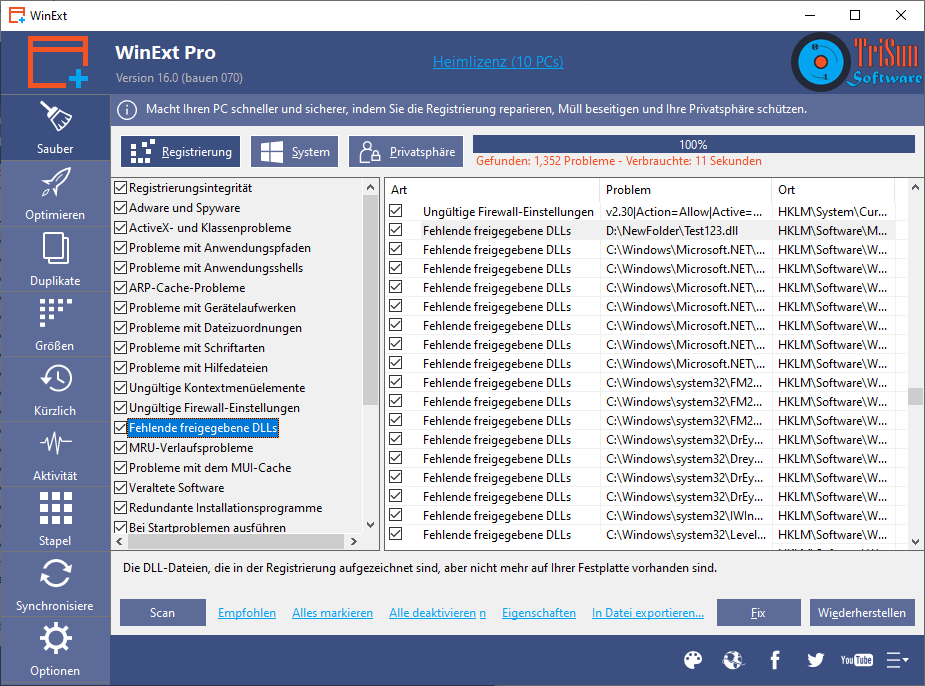
Task: Click the results list scroll-up arrow
Action: (x=915, y=188)
